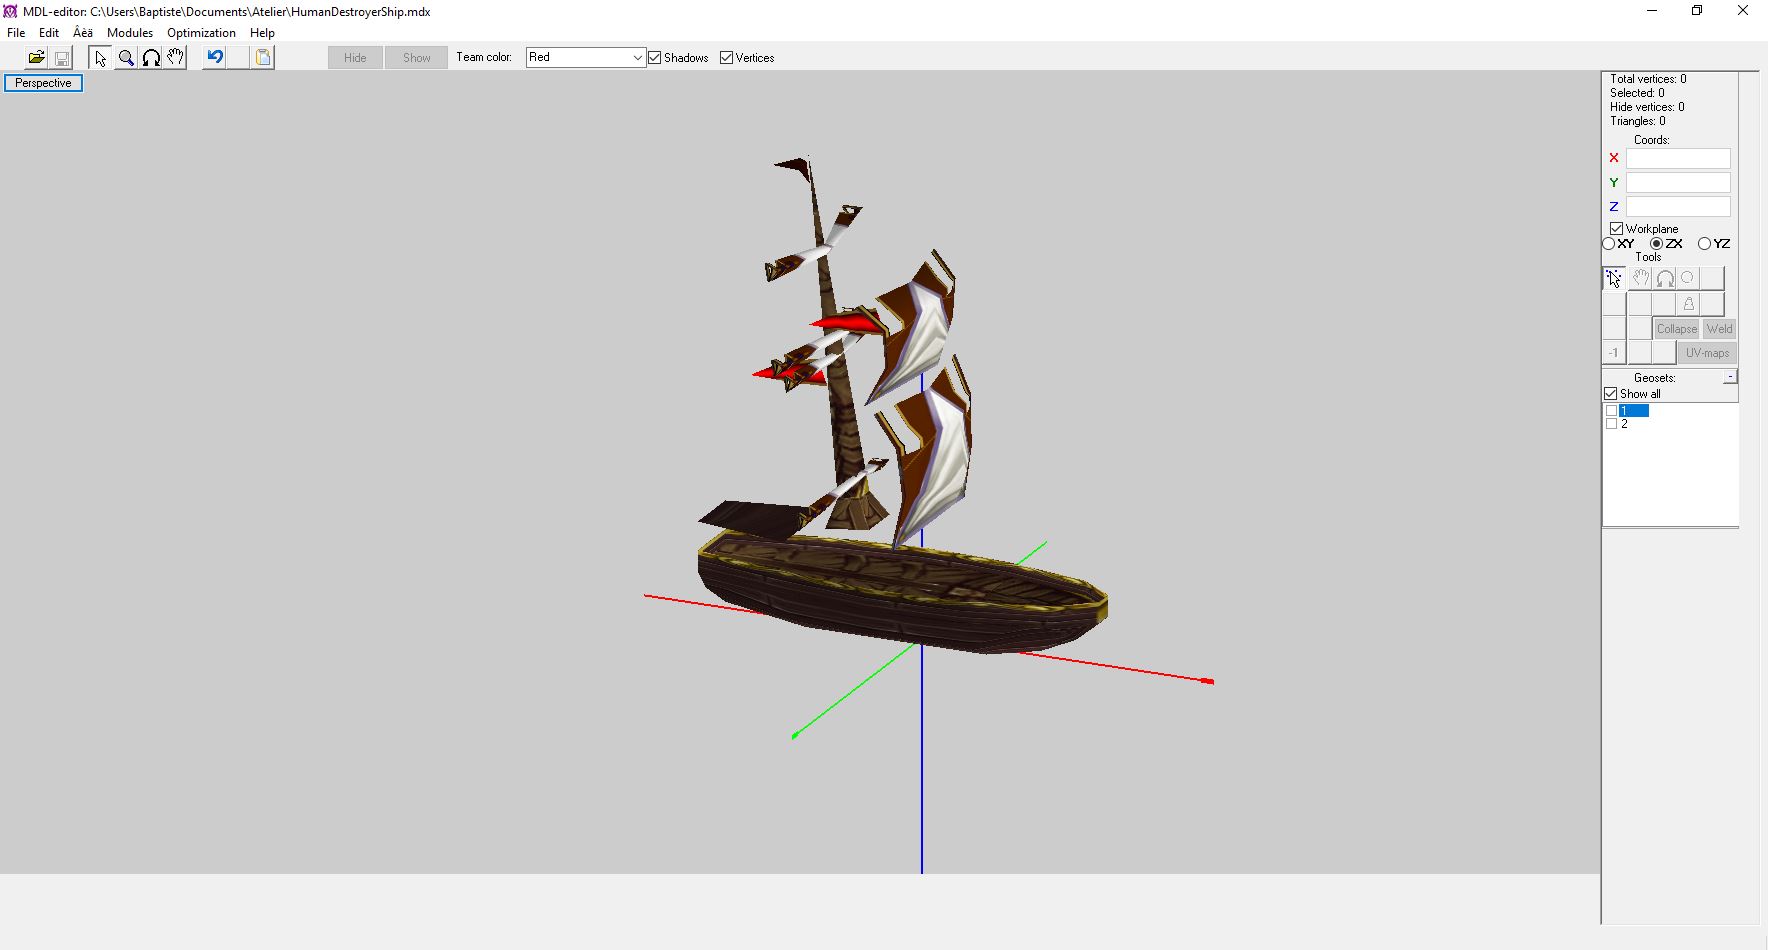
Task: Click the Total vertices: 0 readout
Action: [x=1648, y=79]
